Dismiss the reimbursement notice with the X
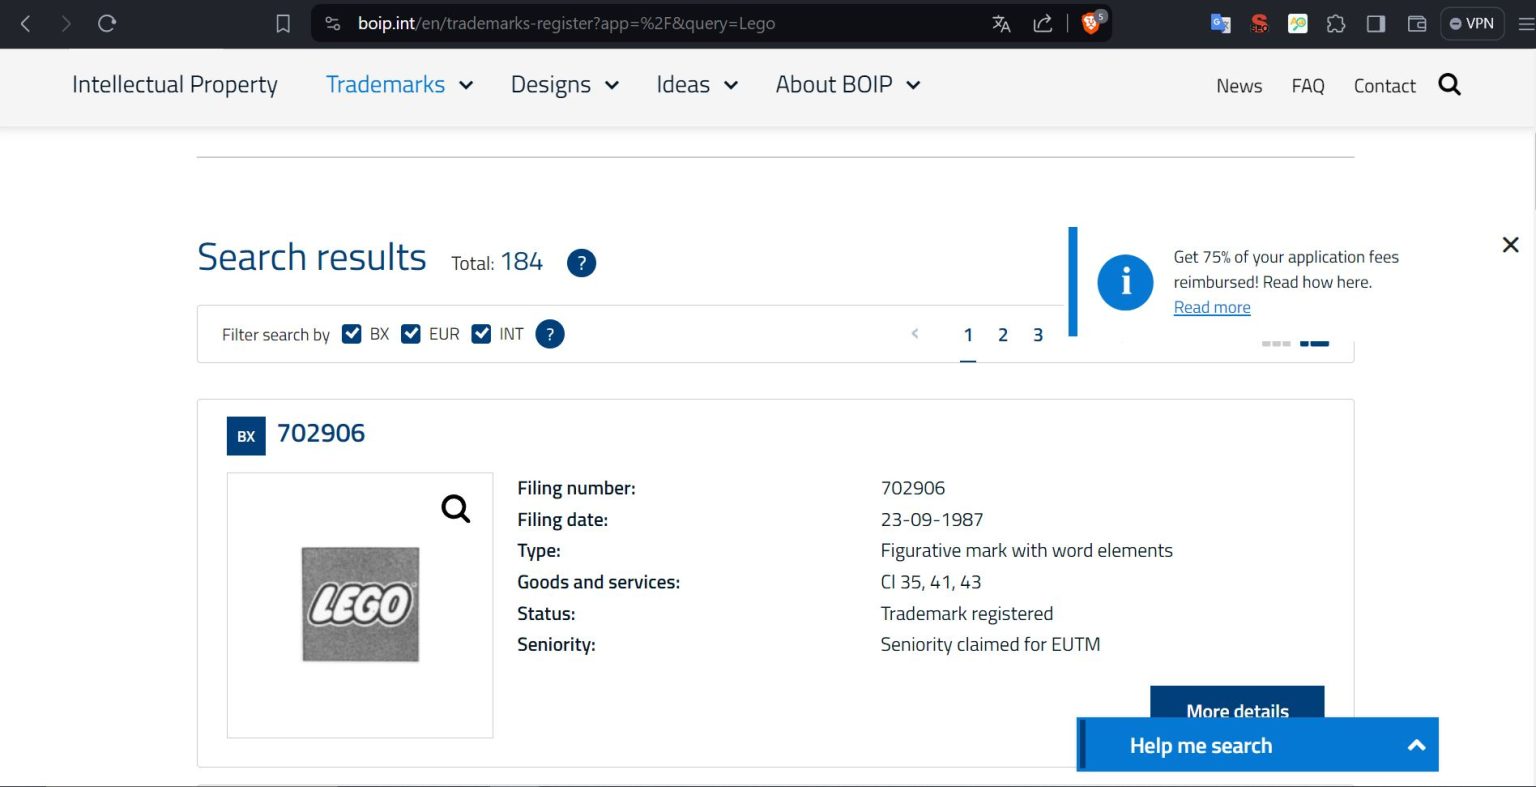1536x787 pixels. [x=1510, y=245]
